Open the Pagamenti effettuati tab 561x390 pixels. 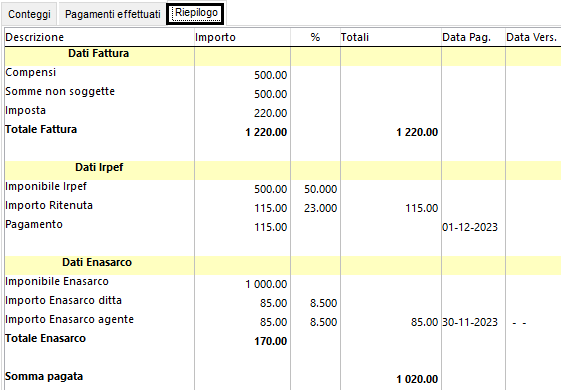pyautogui.click(x=112, y=14)
